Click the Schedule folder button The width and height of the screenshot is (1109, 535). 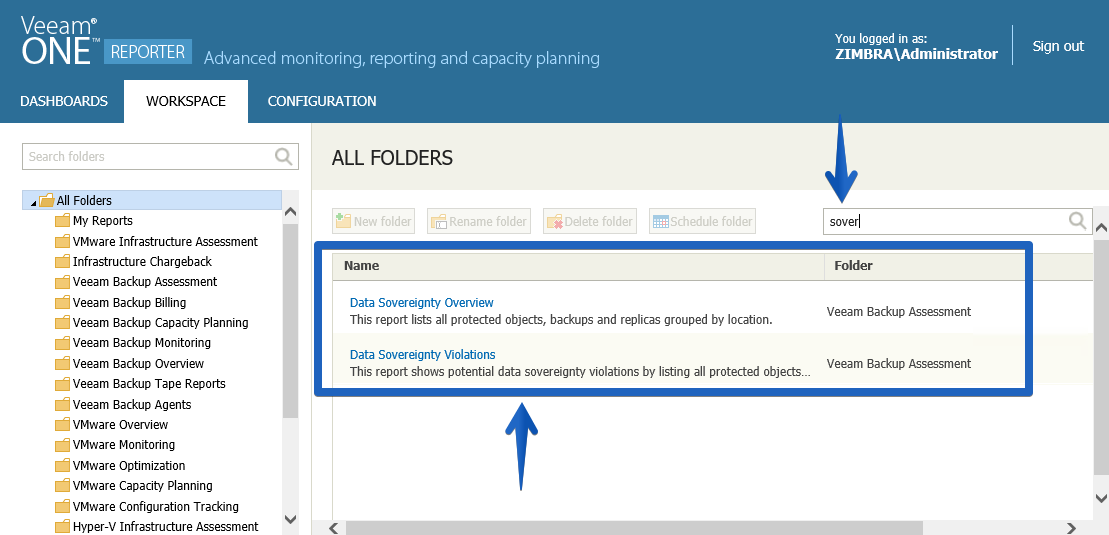coord(702,221)
